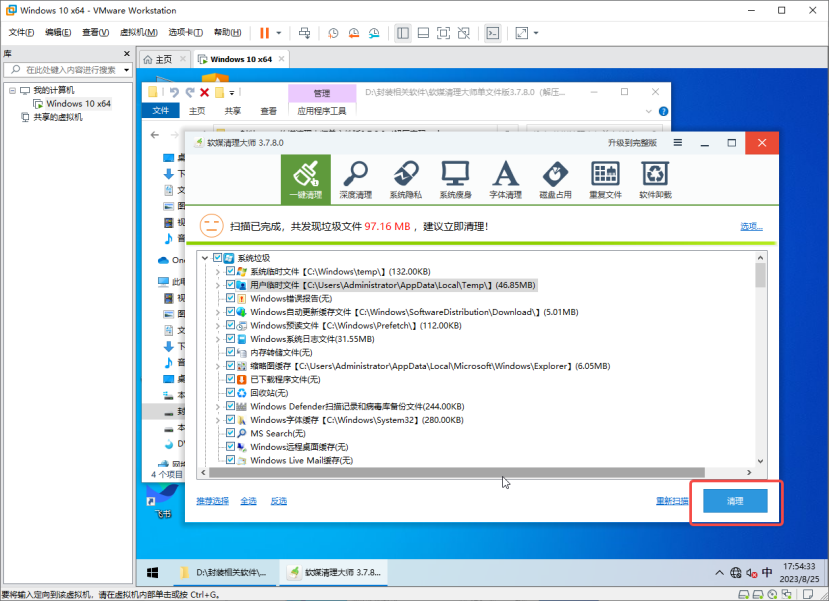
Task: Toggle the thumbnail bar view icon
Action: [x=423, y=33]
